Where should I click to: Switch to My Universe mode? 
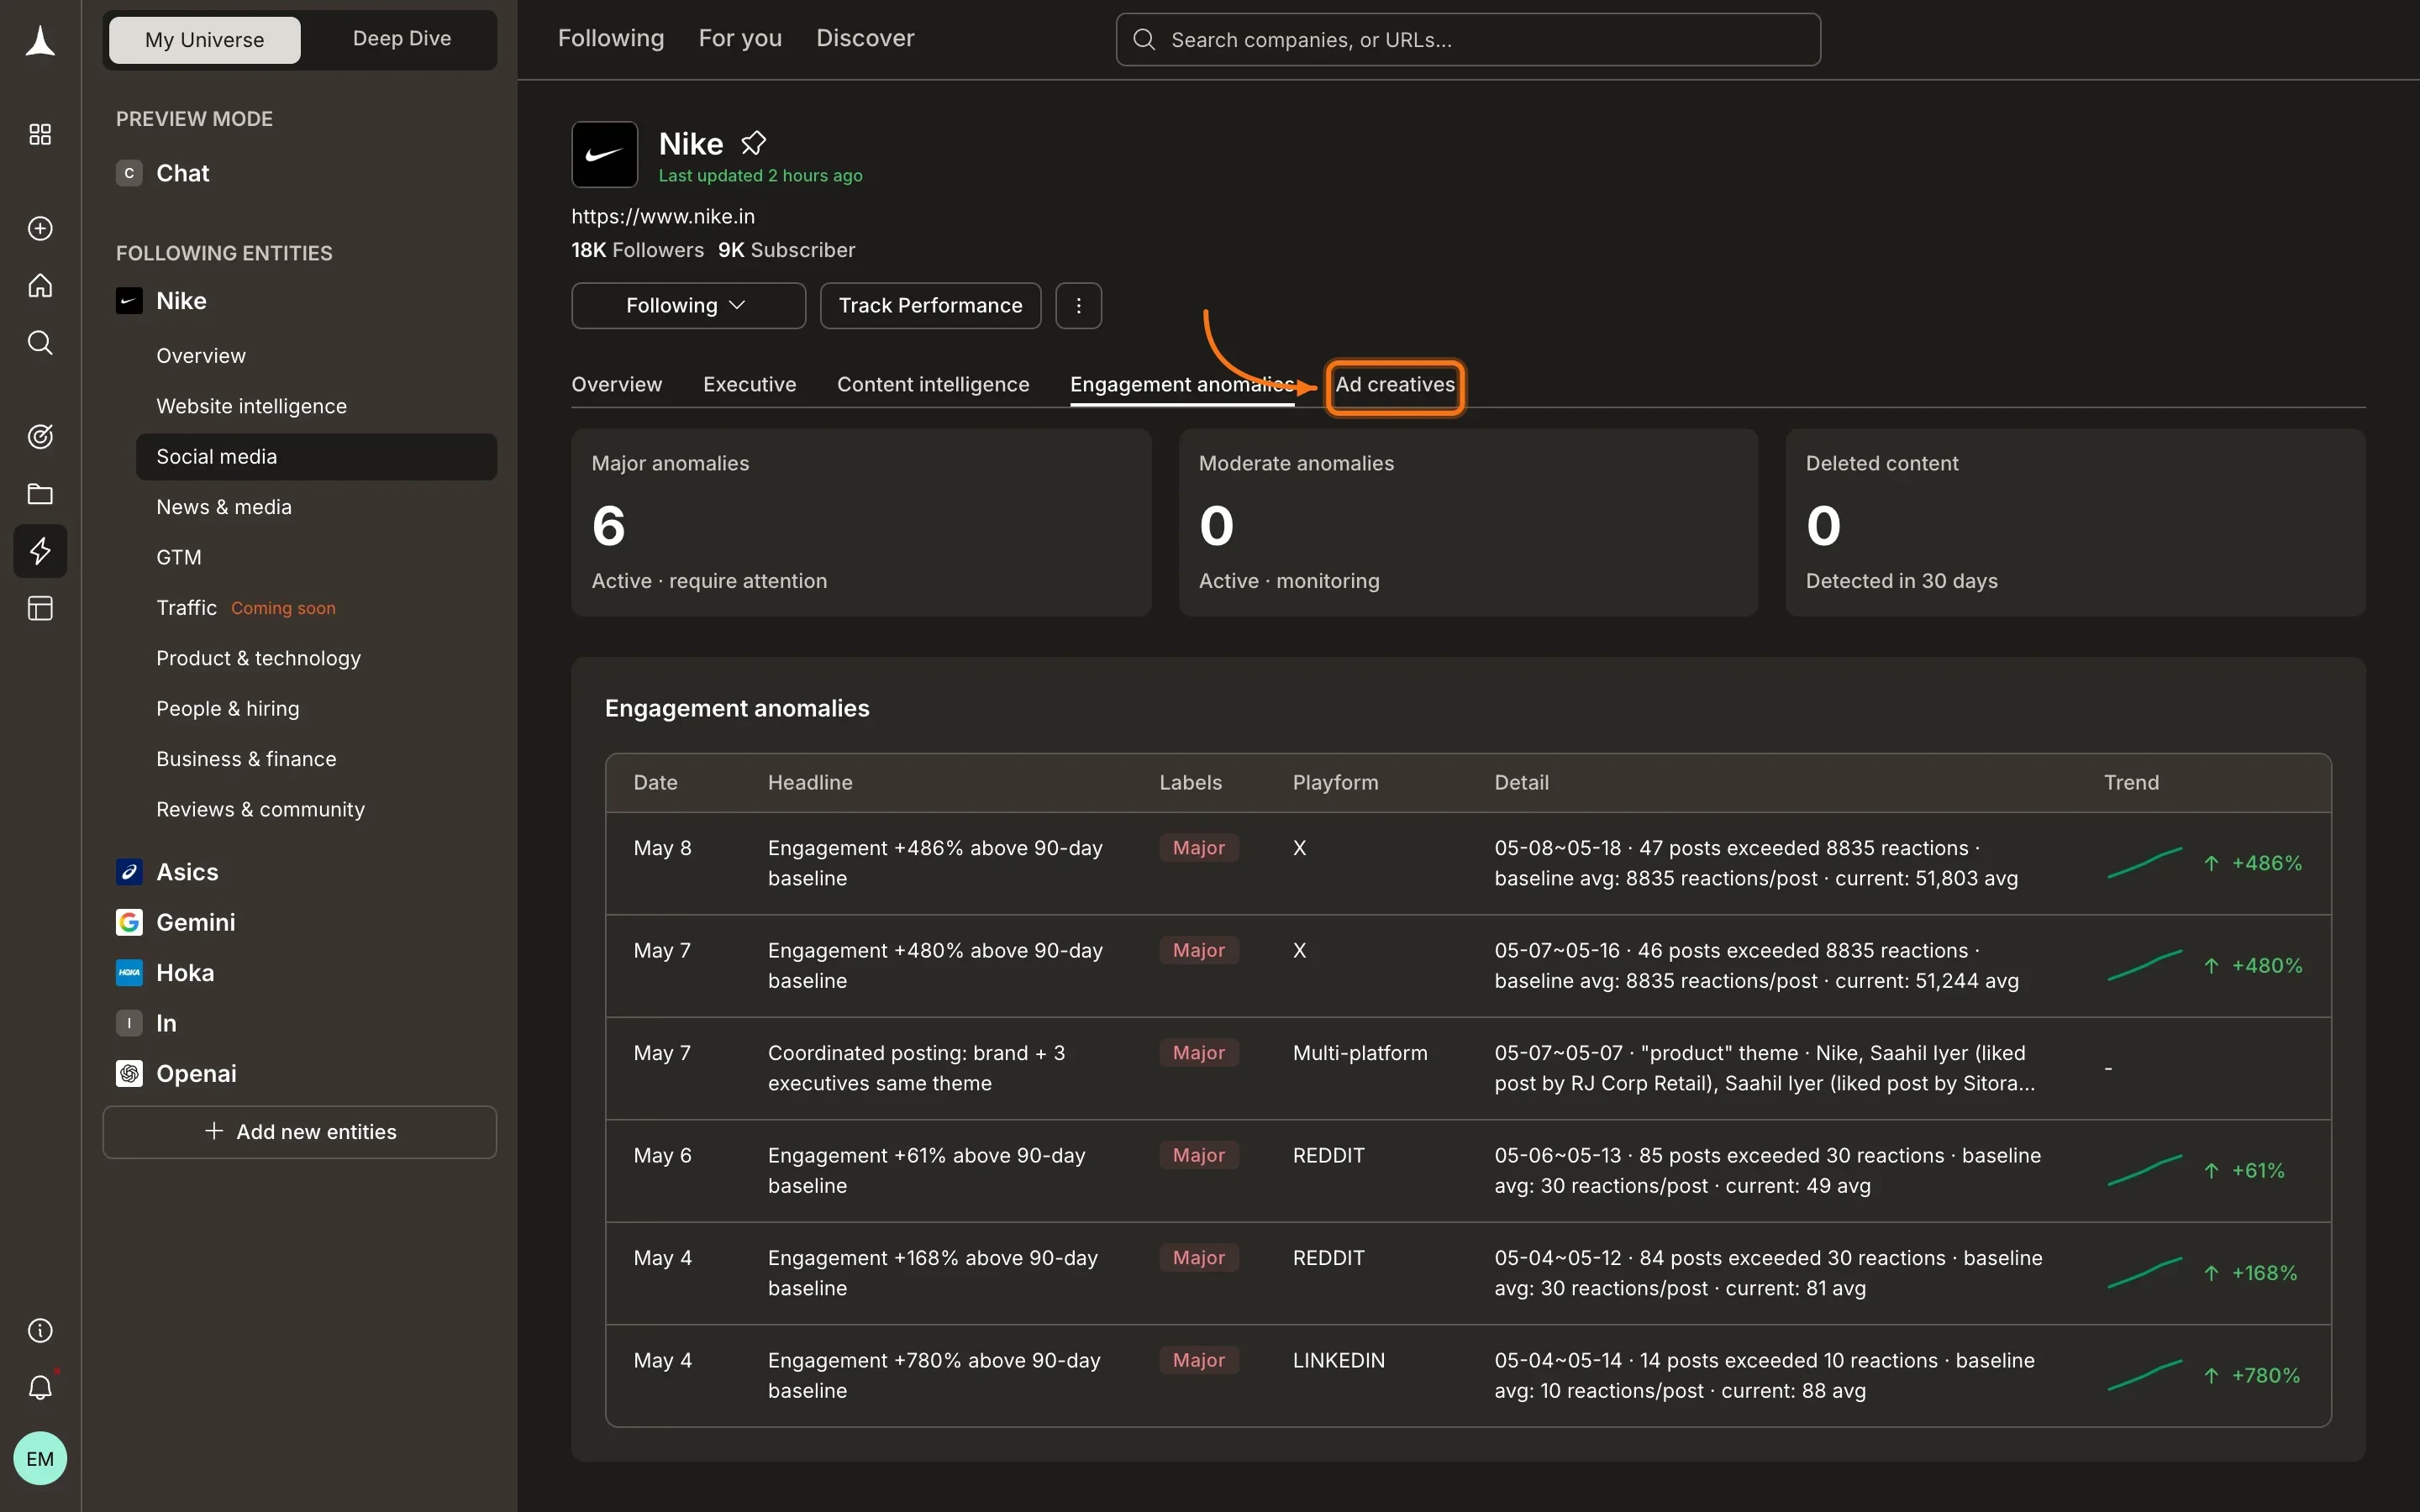[x=205, y=40]
